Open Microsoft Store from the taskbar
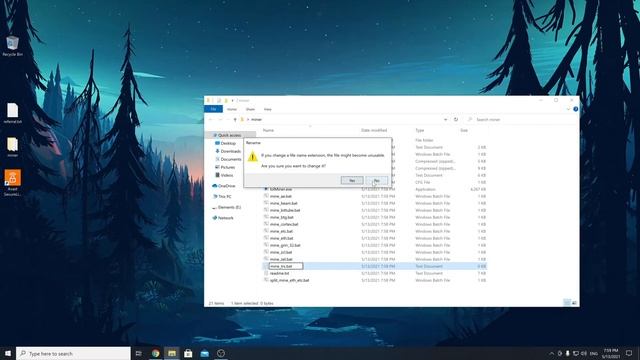This screenshot has width=640, height=360. (188, 353)
